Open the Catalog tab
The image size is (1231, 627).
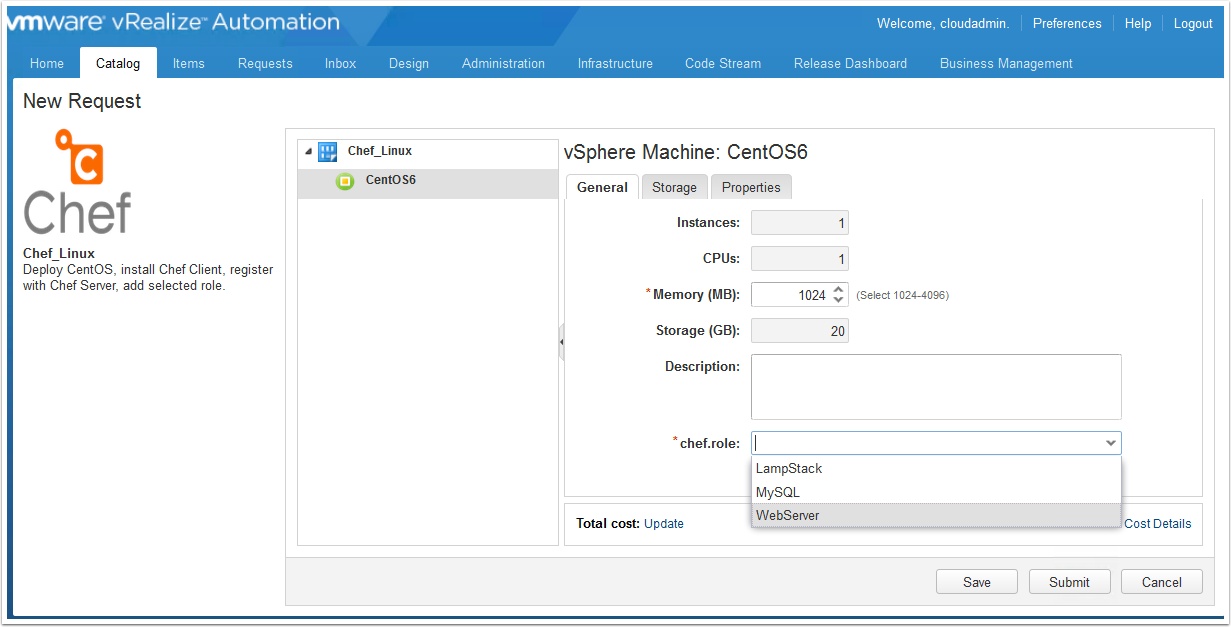pos(118,63)
